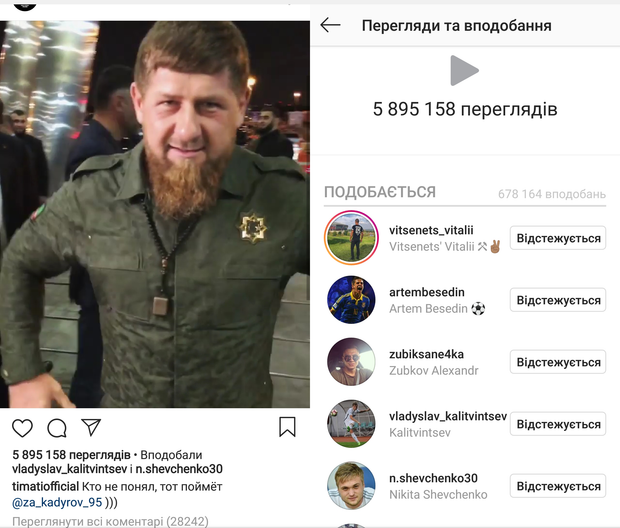View all comments (28242) link
Image resolution: width=620 pixels, height=528 pixels.
point(110,521)
